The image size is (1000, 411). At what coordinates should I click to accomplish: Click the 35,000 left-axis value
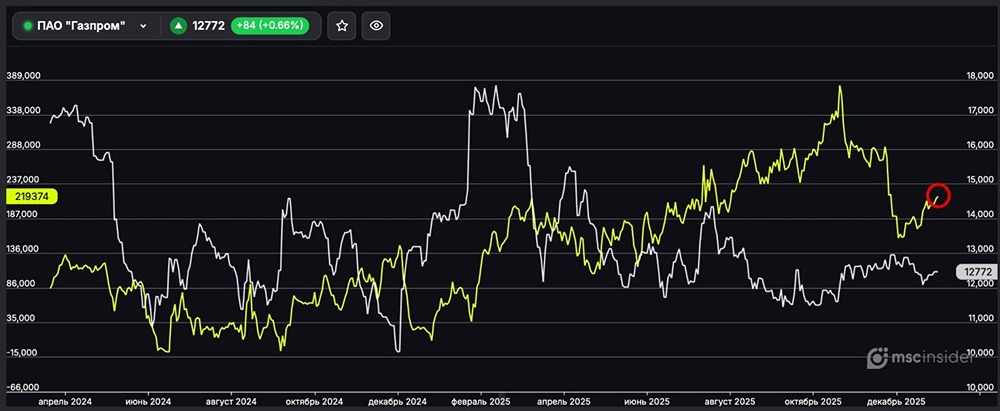pyautogui.click(x=22, y=317)
